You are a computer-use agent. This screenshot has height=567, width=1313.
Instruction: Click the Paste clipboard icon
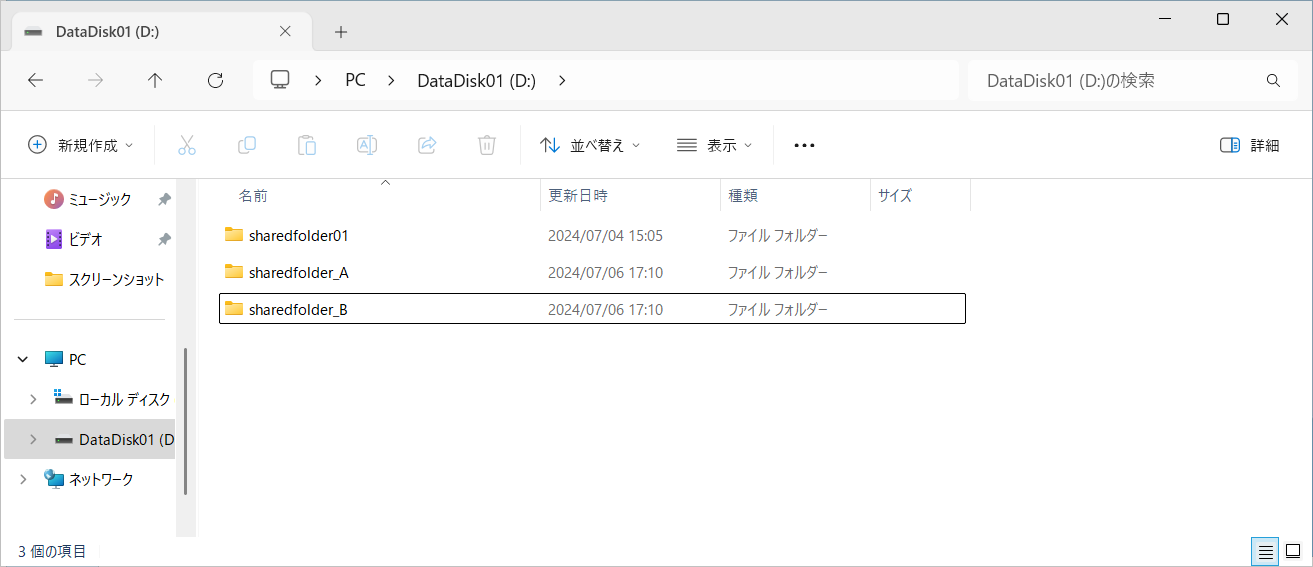point(307,145)
